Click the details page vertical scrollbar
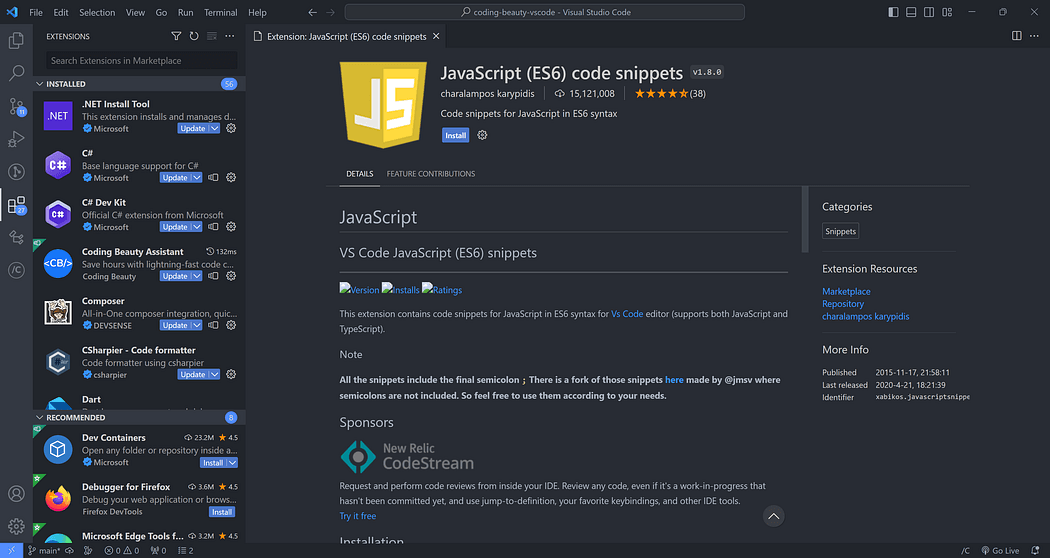Image resolution: width=1050 pixels, height=558 pixels. tap(805, 220)
